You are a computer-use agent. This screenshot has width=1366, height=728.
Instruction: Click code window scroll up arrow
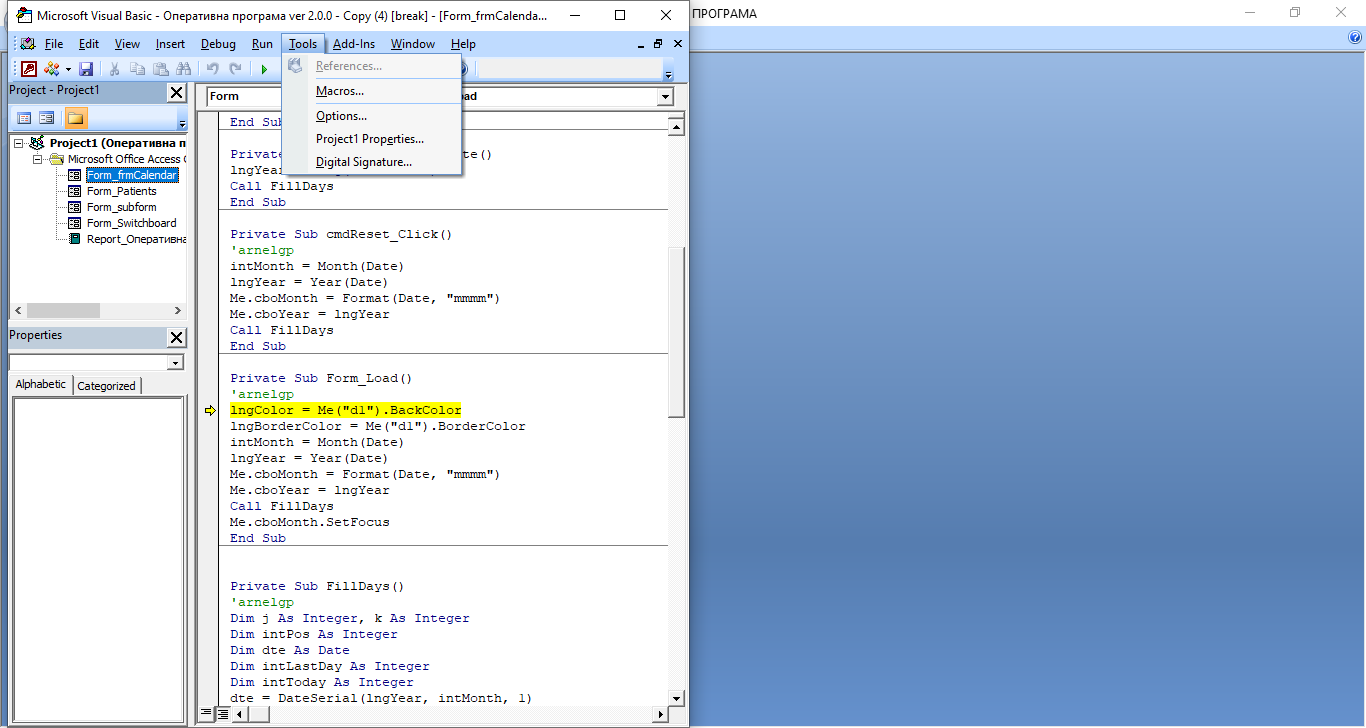point(677,127)
